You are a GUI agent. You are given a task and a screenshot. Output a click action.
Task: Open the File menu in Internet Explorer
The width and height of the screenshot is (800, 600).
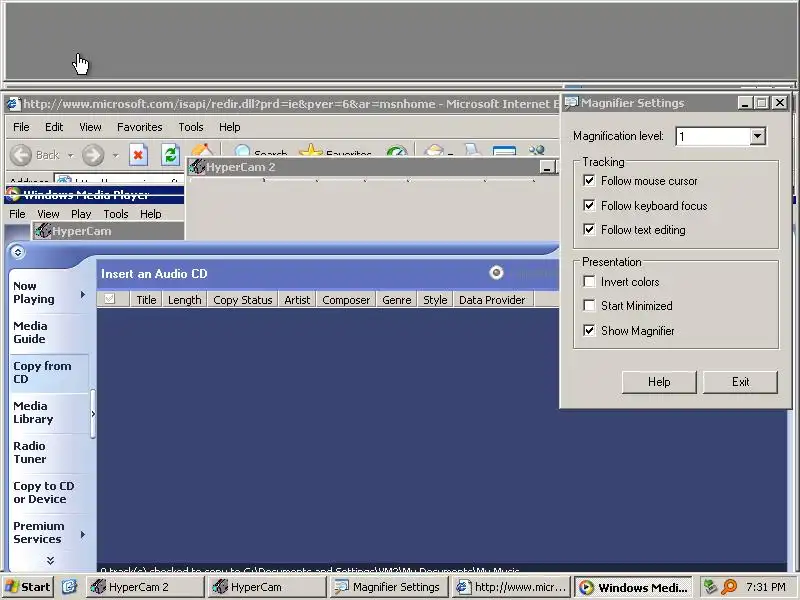(x=21, y=127)
